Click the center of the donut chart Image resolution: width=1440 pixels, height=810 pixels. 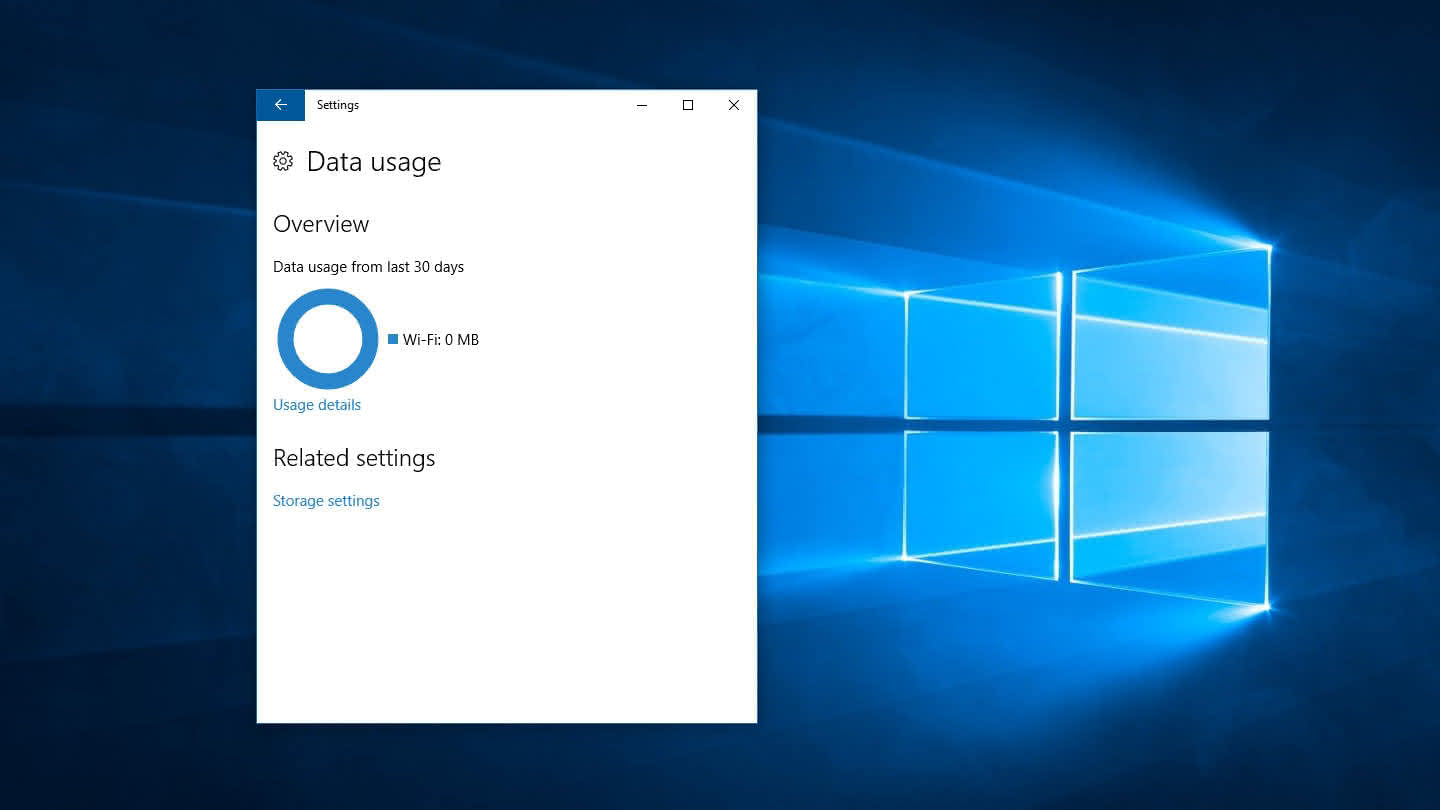(328, 339)
